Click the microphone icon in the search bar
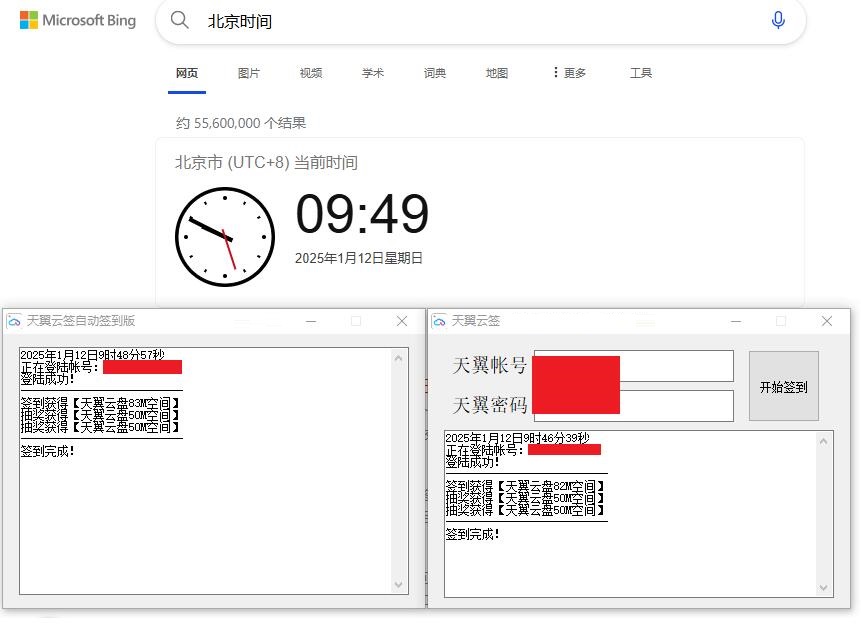 pos(778,21)
